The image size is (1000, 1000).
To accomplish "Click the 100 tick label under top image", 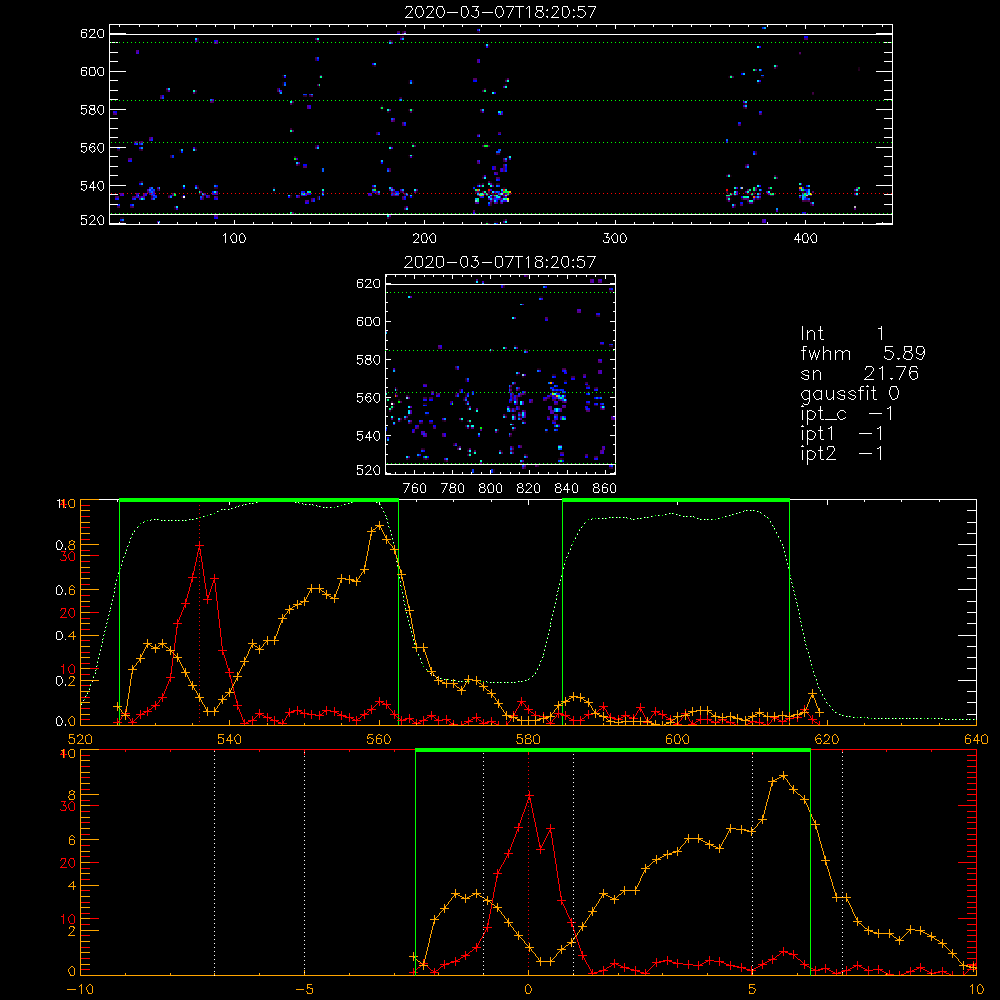I will click(234, 238).
